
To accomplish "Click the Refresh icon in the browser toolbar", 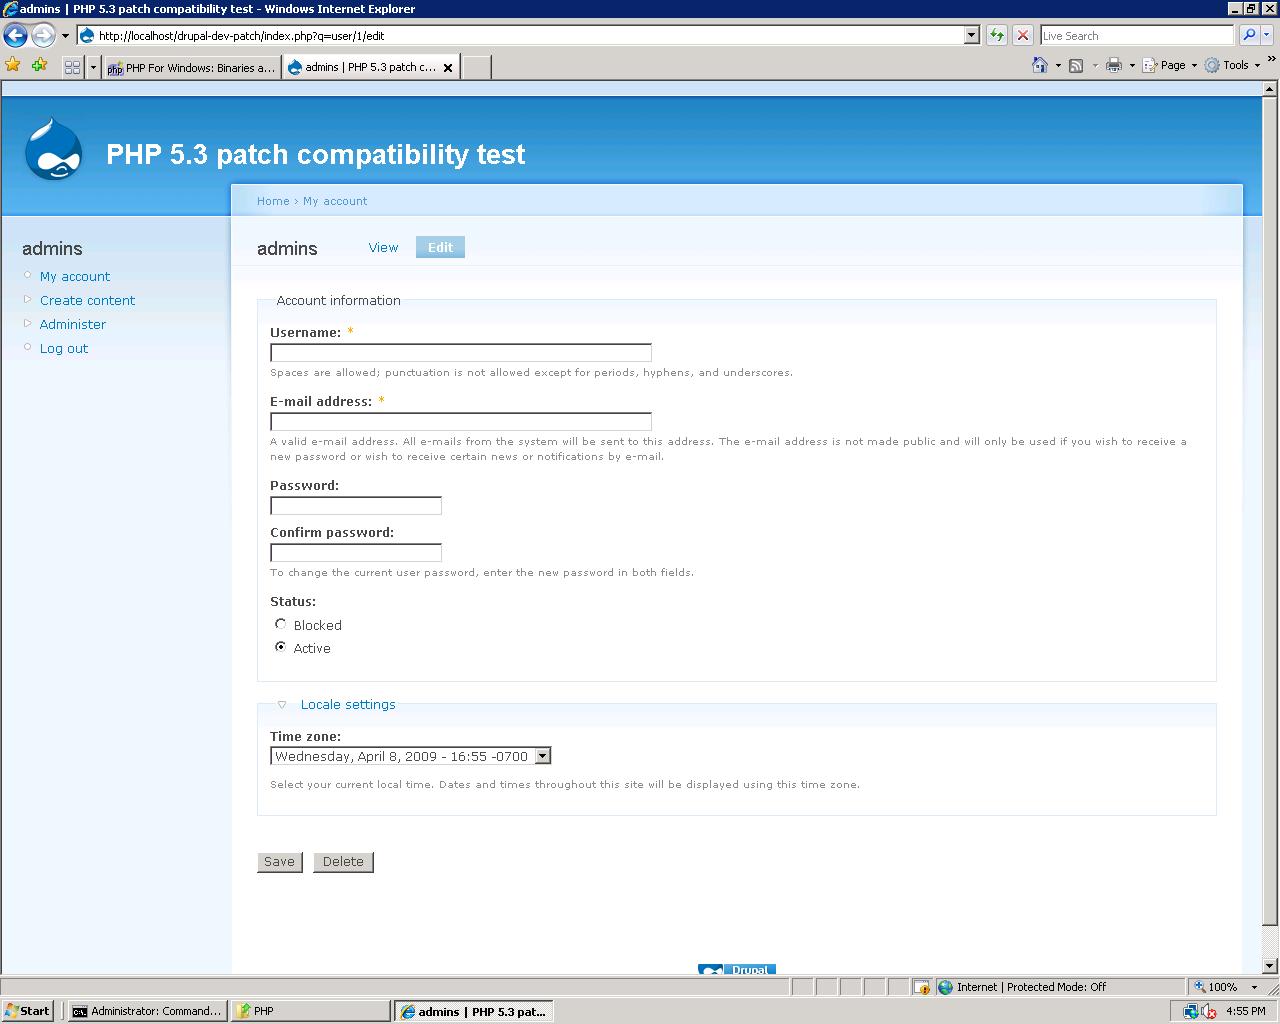I will [996, 35].
